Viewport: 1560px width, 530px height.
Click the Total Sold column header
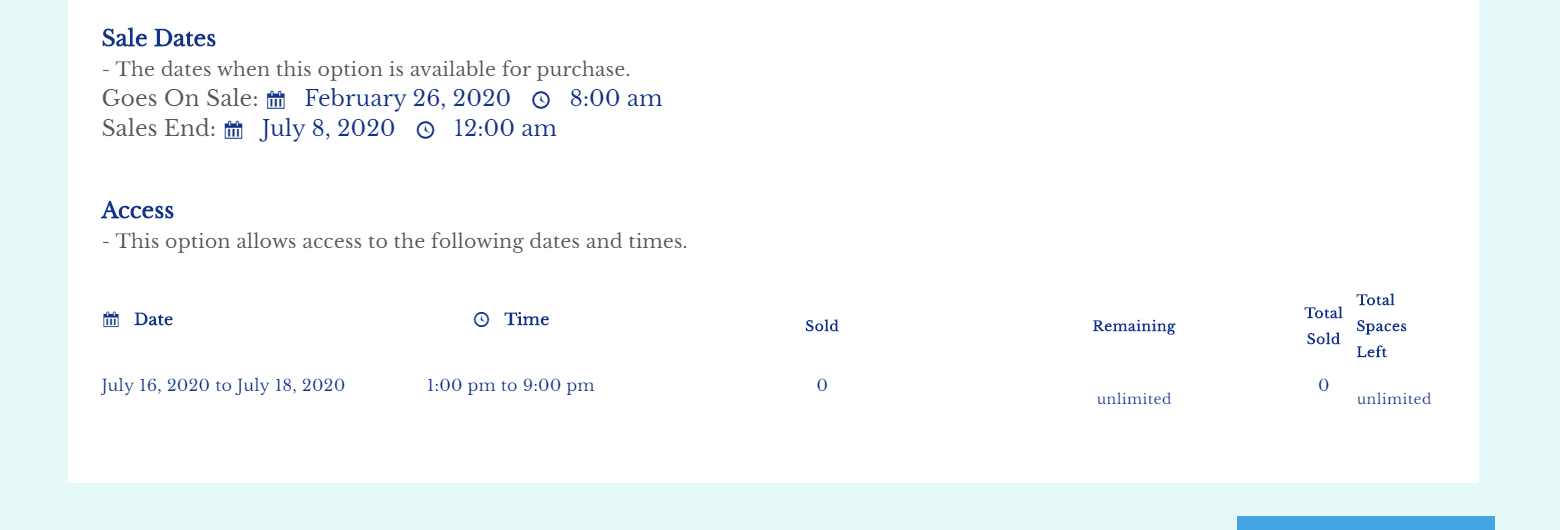[1323, 326]
